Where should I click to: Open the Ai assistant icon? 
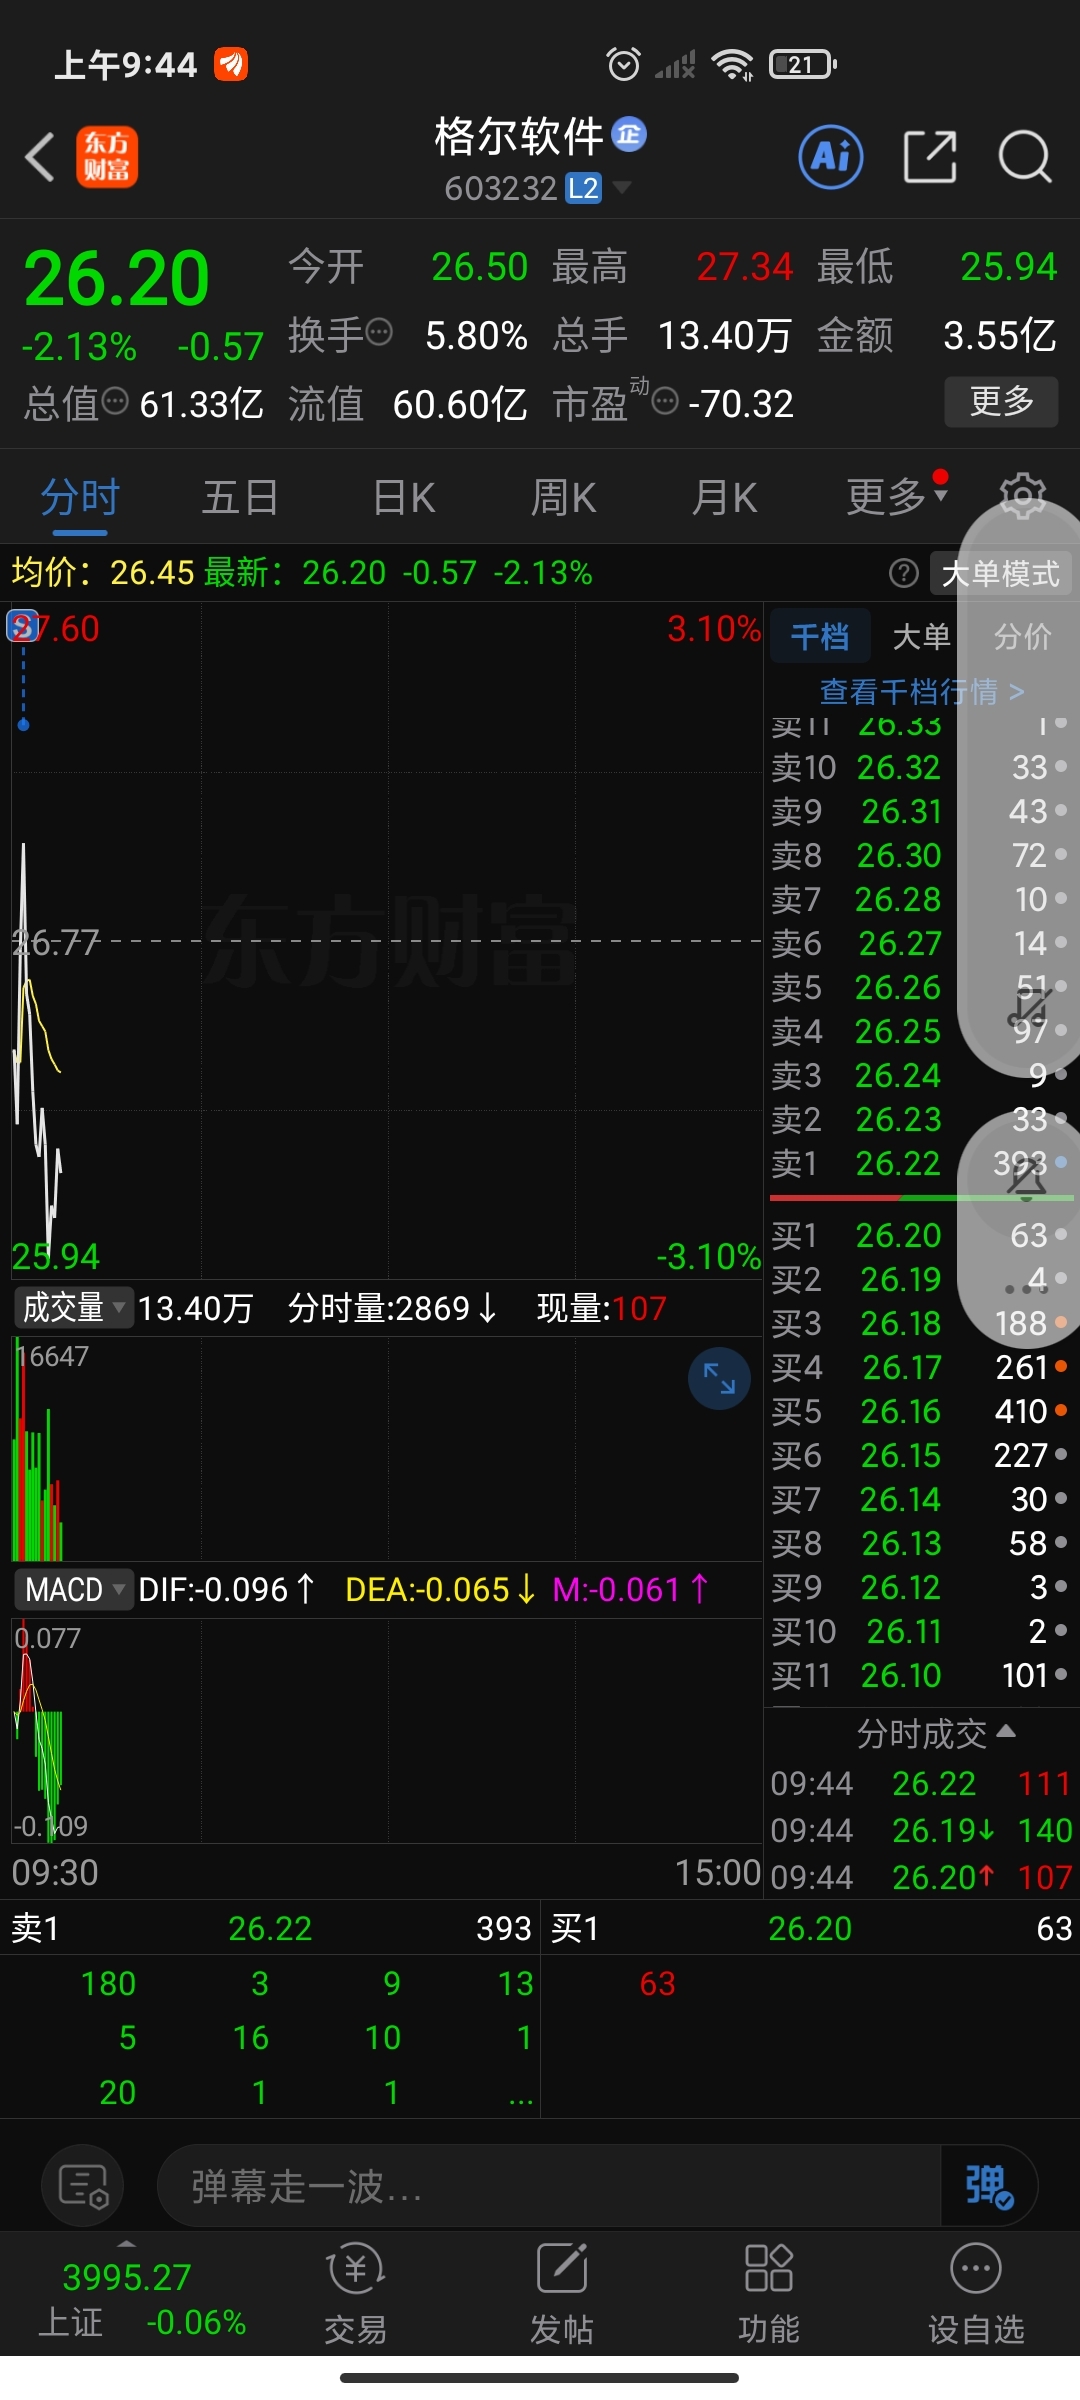[x=831, y=157]
